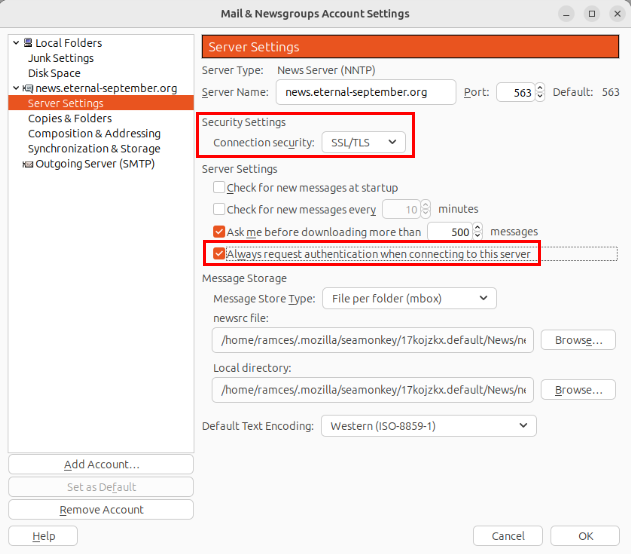This screenshot has height=554, width=631.
Task: Click the Local Folders computer icon
Action: click(28, 43)
